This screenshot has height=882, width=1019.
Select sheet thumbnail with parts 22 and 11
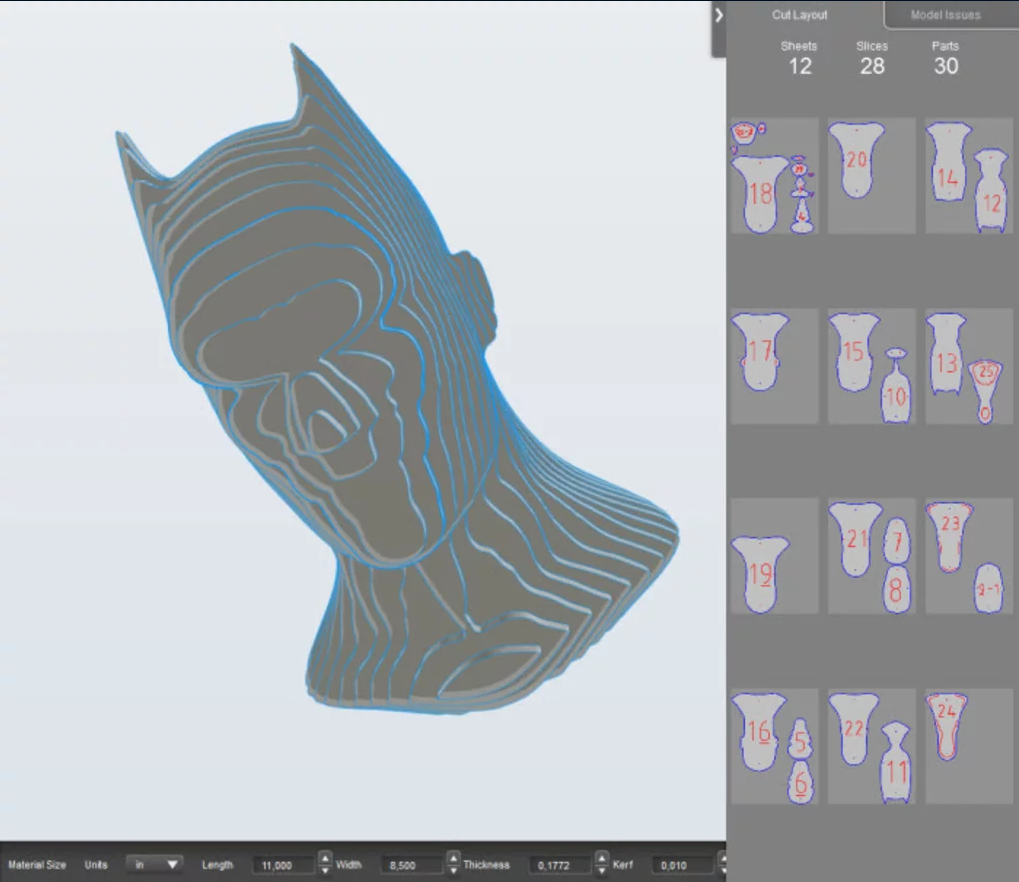coord(871,747)
